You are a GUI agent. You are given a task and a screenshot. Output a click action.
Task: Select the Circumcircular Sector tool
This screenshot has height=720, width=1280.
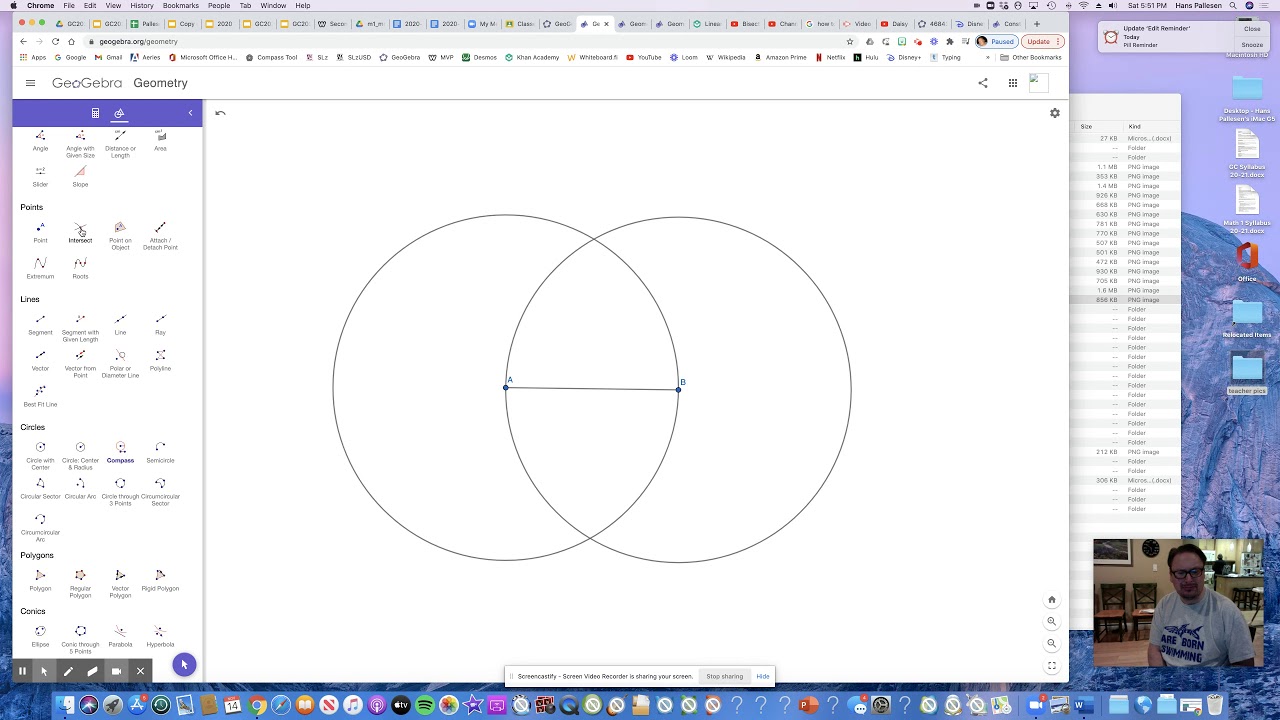(x=160, y=492)
